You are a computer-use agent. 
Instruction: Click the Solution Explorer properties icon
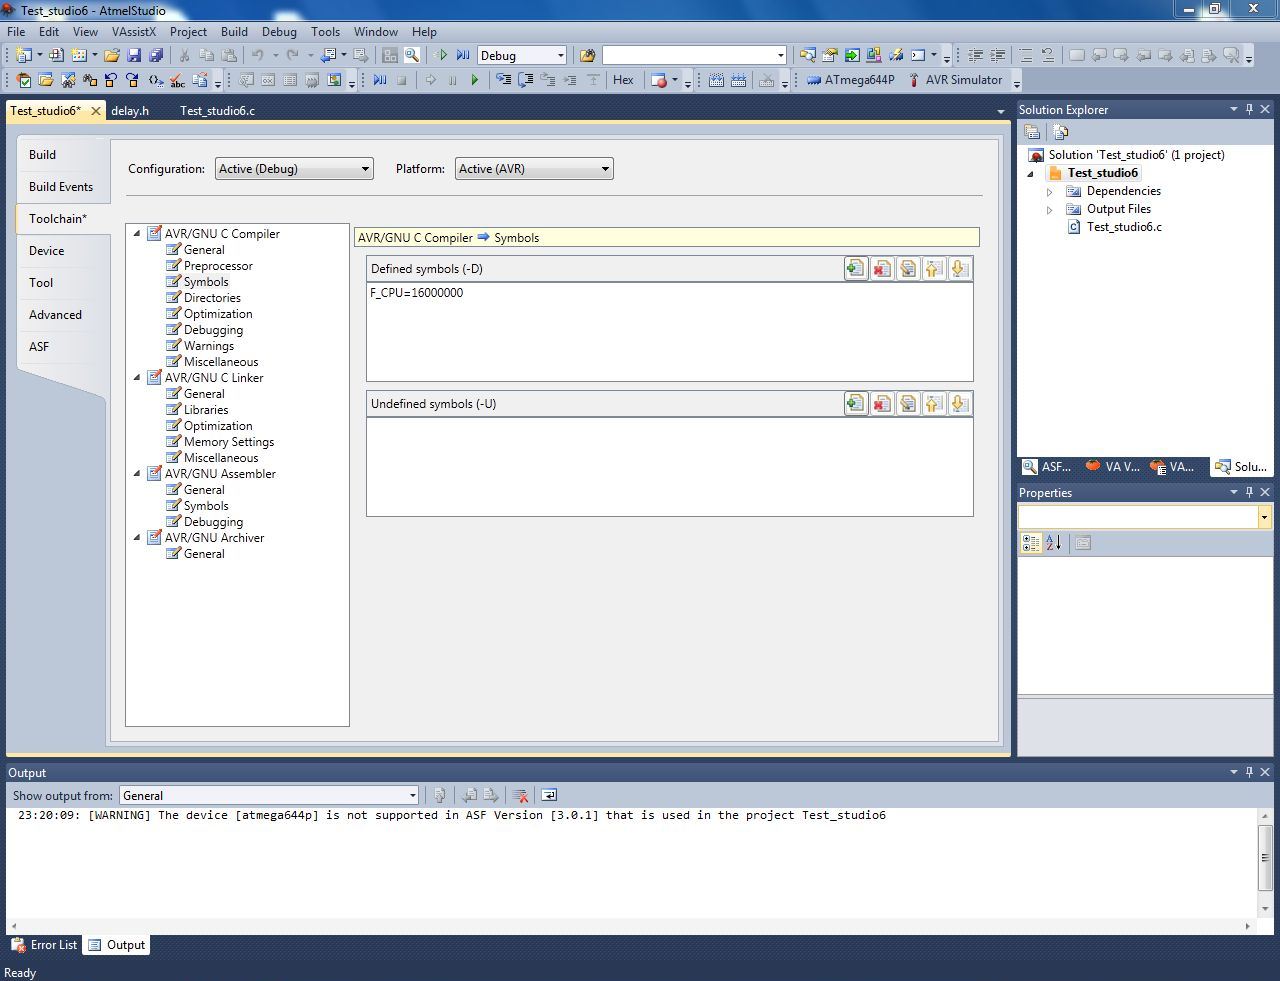coord(1032,132)
